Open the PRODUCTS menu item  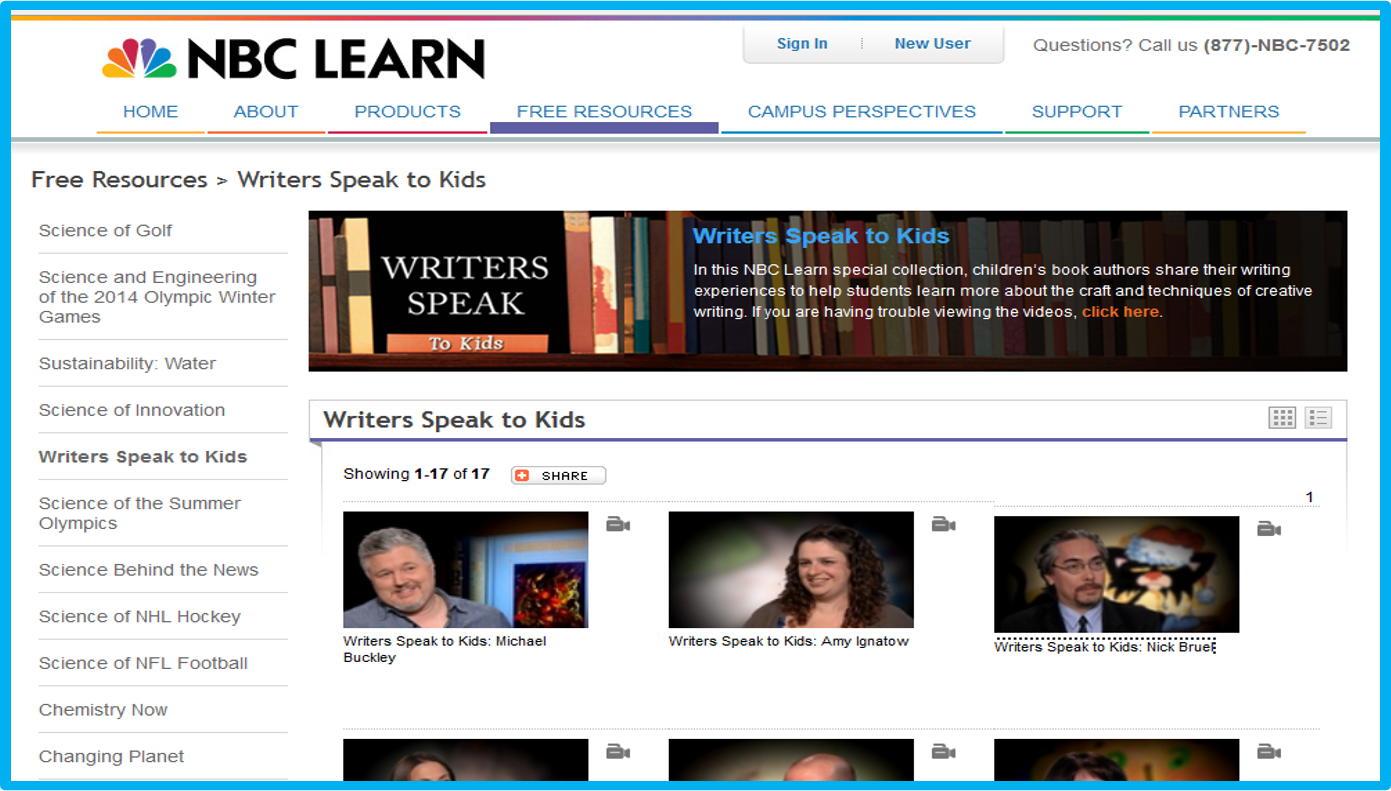coord(408,112)
